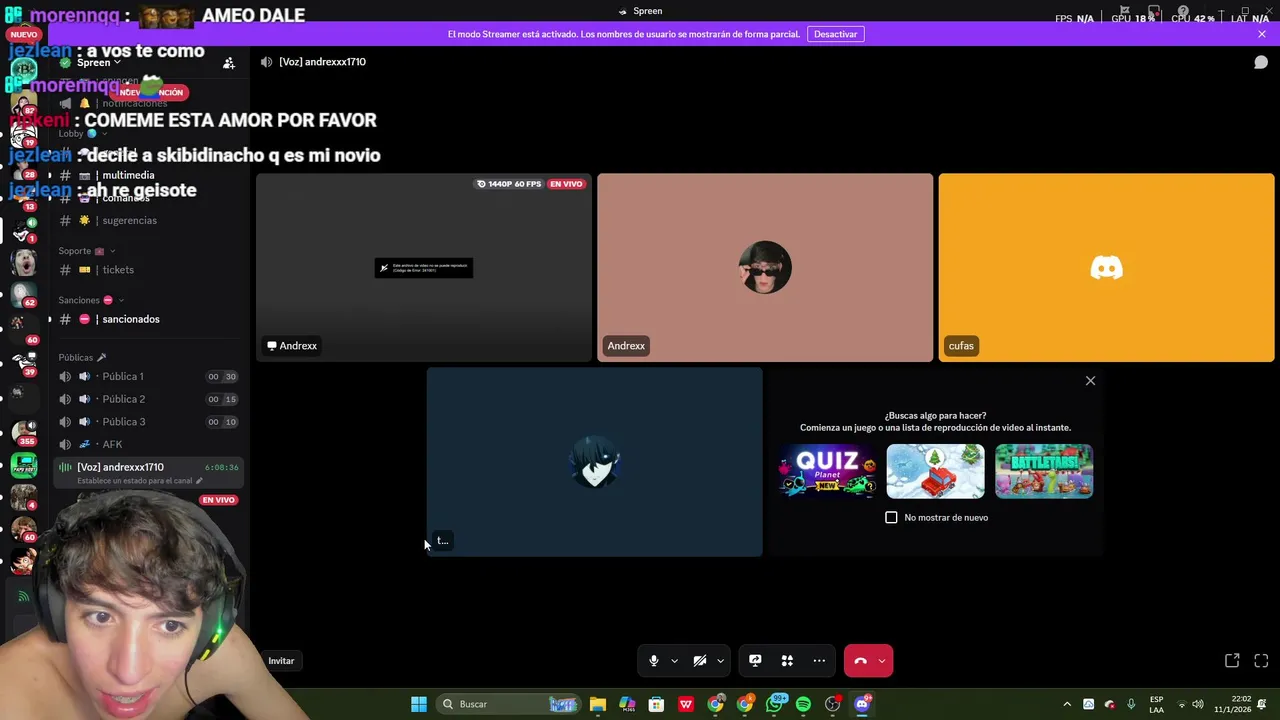This screenshot has height=720, width=1280.
Task: Start screen sharing
Action: [755, 660]
